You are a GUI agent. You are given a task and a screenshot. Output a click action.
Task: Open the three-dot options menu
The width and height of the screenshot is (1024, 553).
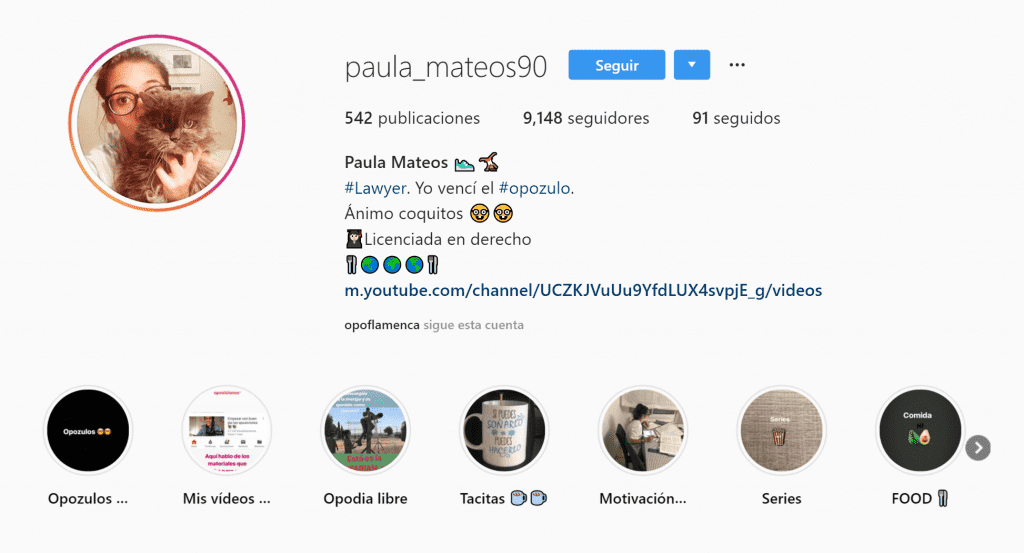[737, 65]
